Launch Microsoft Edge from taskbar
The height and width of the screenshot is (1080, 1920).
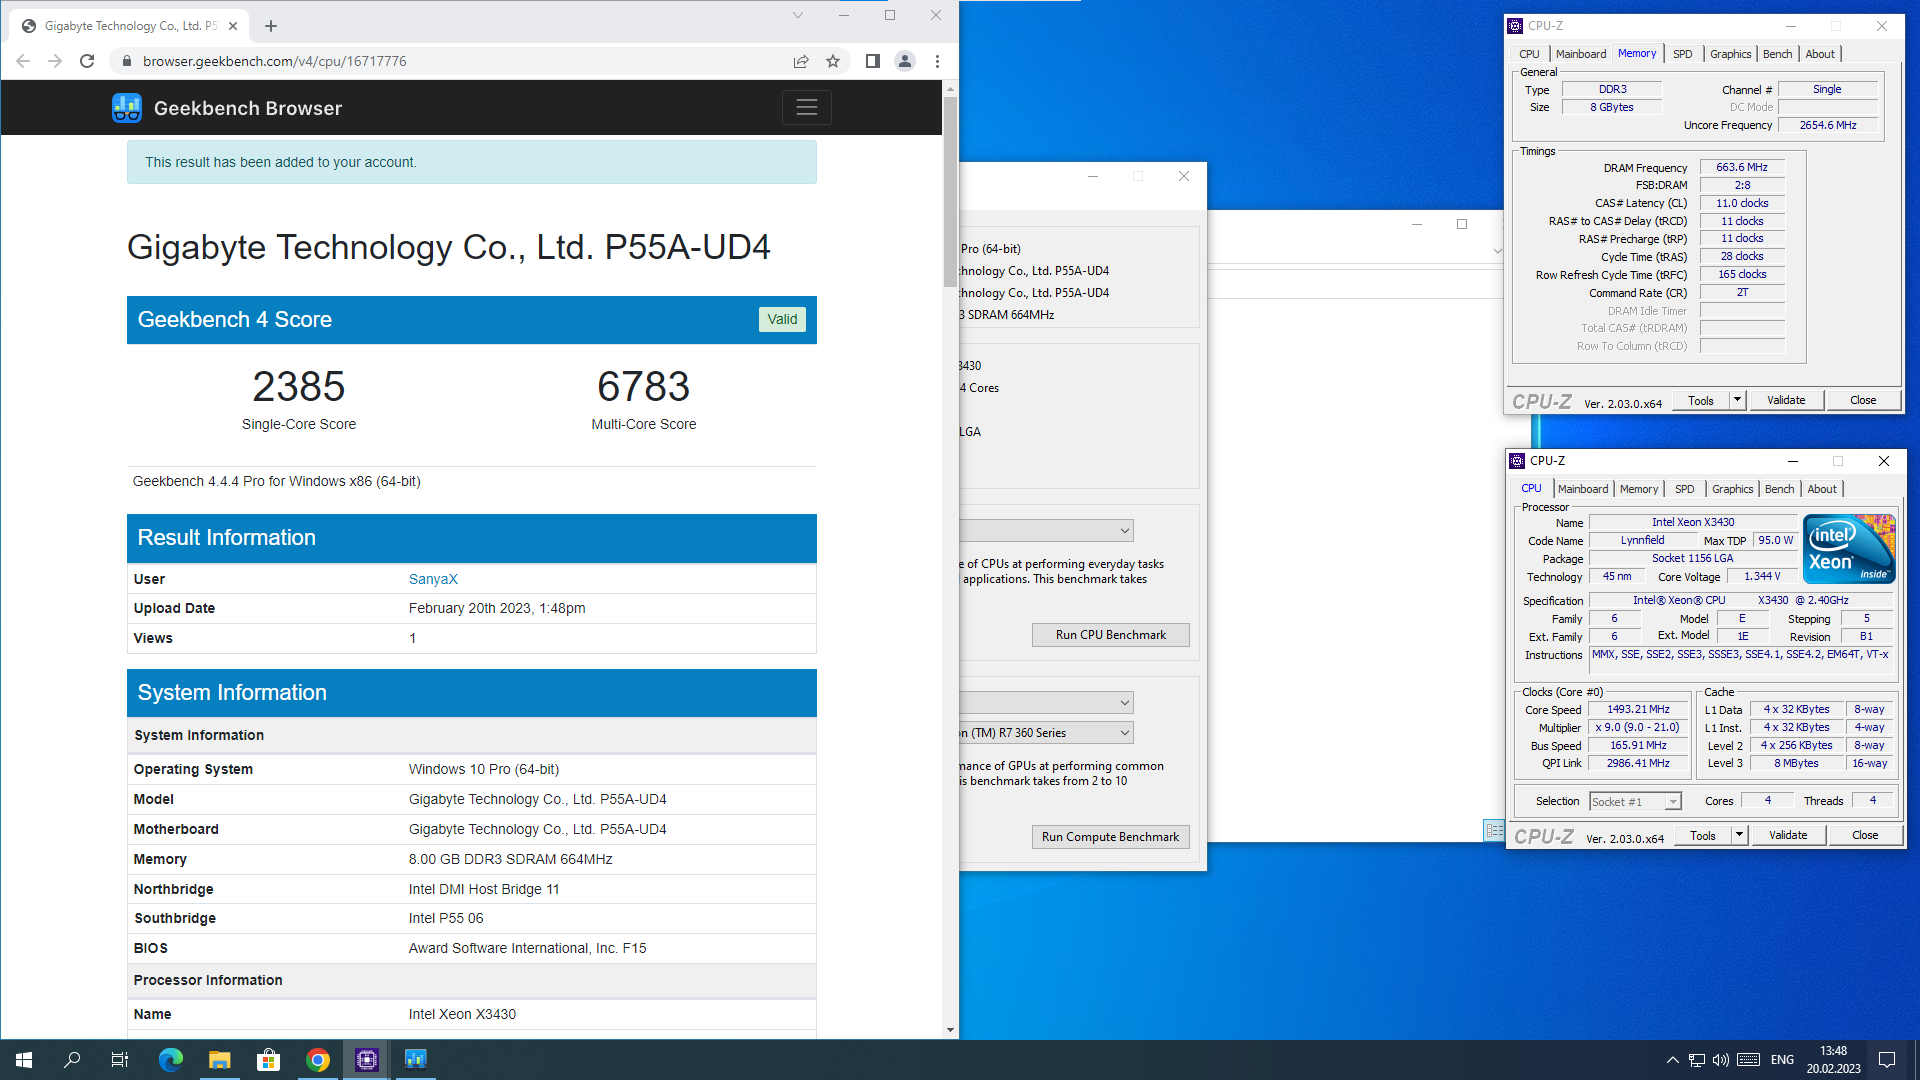coord(171,1060)
